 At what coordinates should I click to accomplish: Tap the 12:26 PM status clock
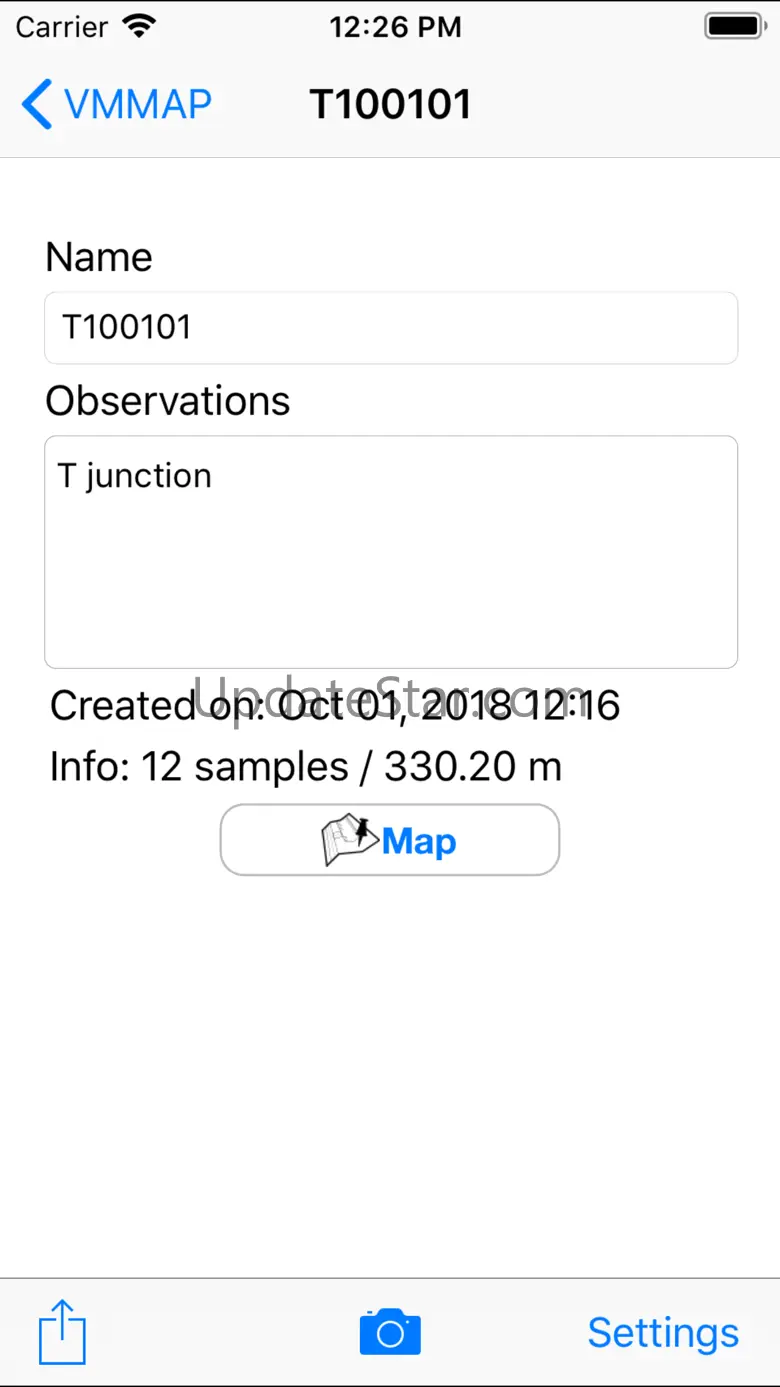coord(395,27)
